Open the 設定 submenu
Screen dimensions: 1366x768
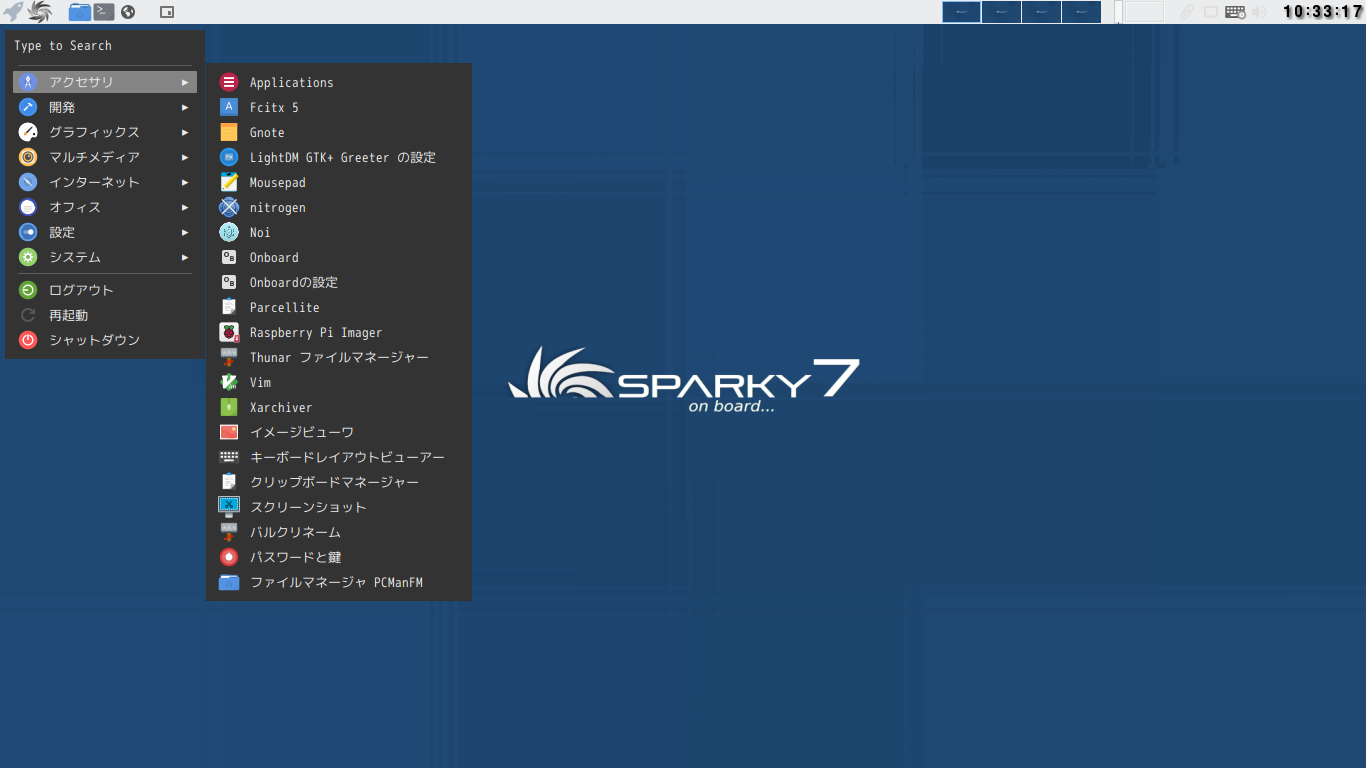coord(105,232)
